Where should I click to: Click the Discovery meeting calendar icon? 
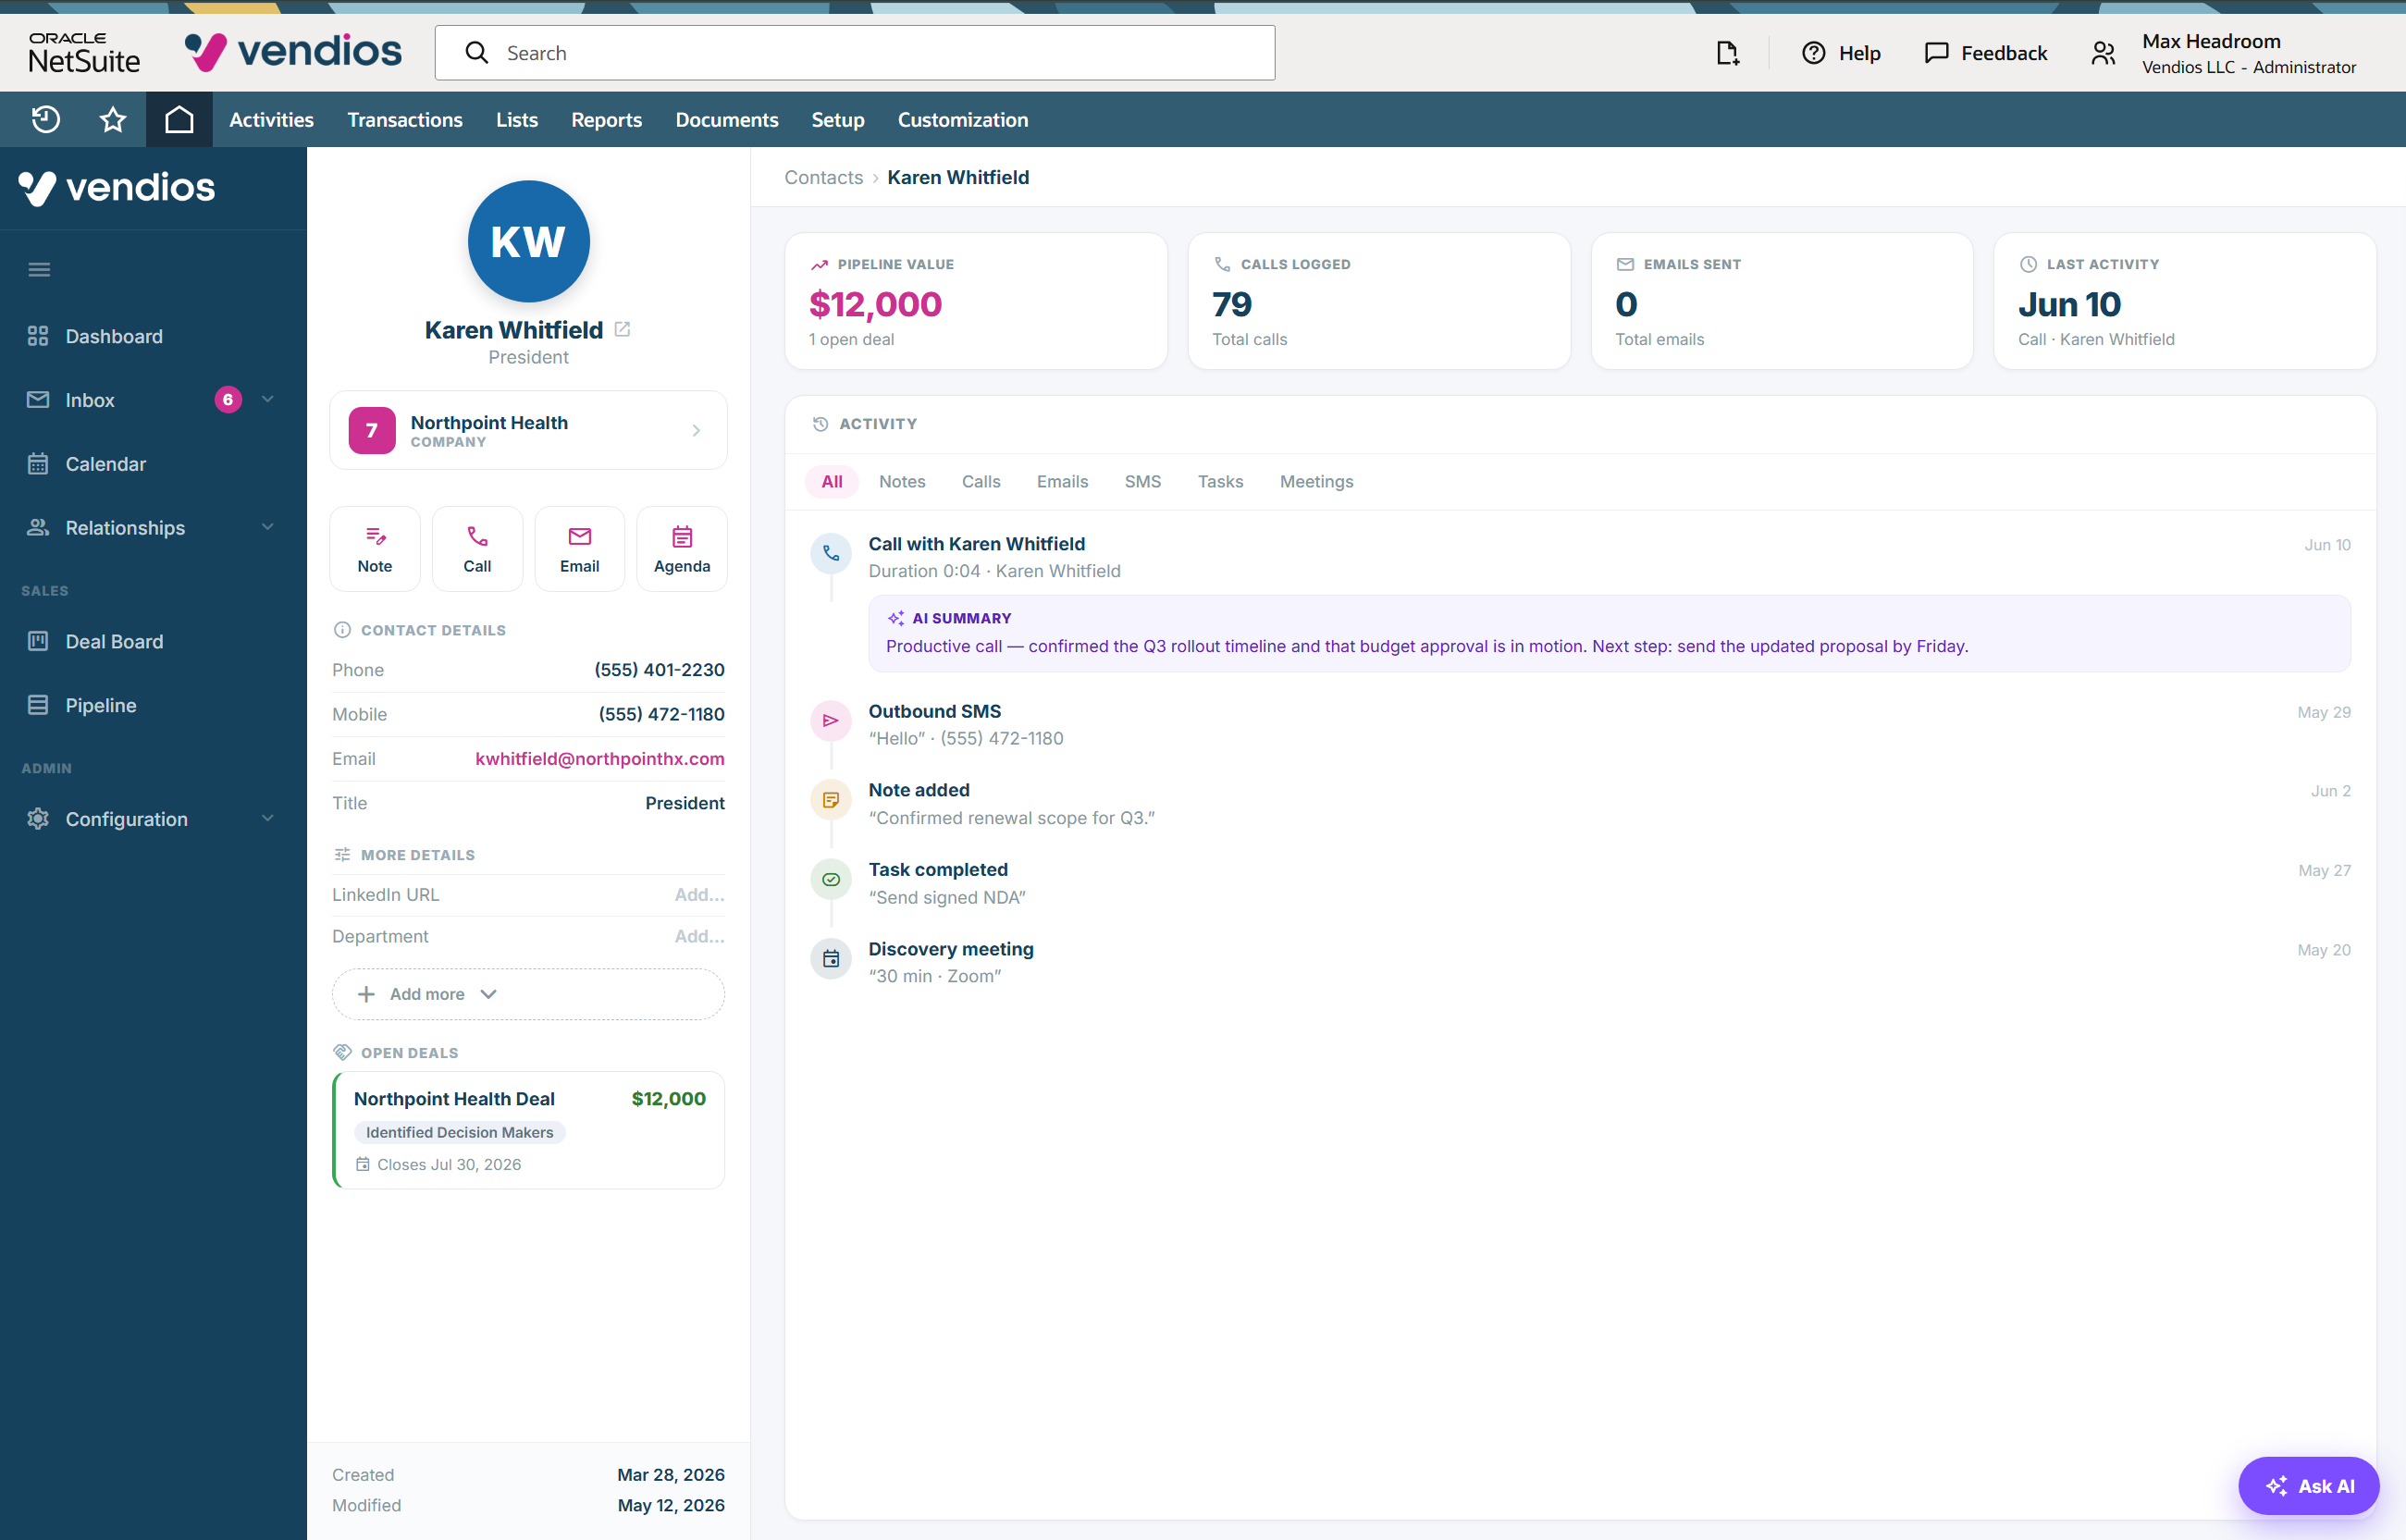(831, 959)
